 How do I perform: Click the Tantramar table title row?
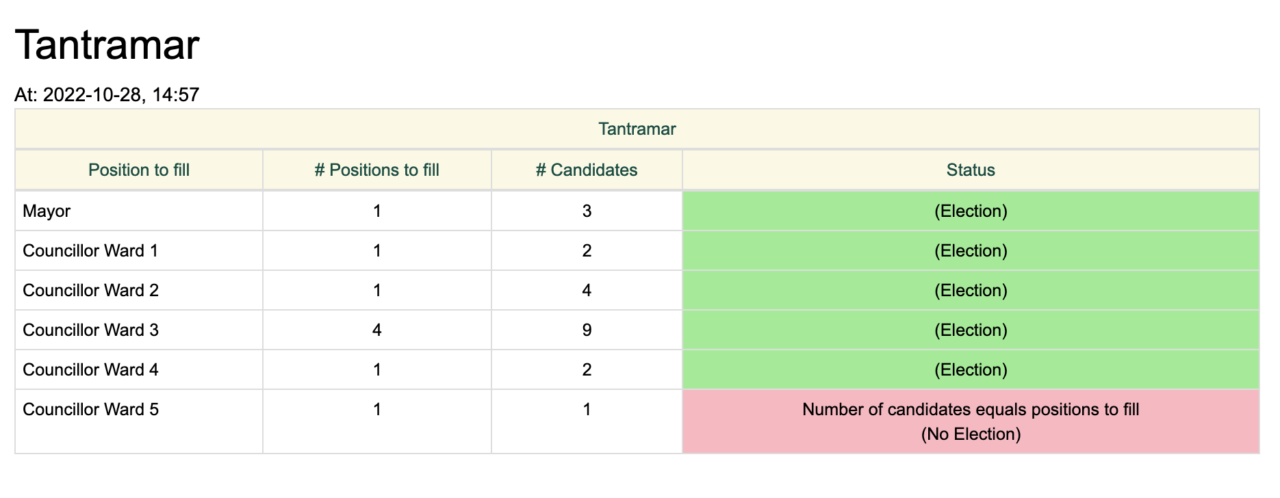pos(637,129)
